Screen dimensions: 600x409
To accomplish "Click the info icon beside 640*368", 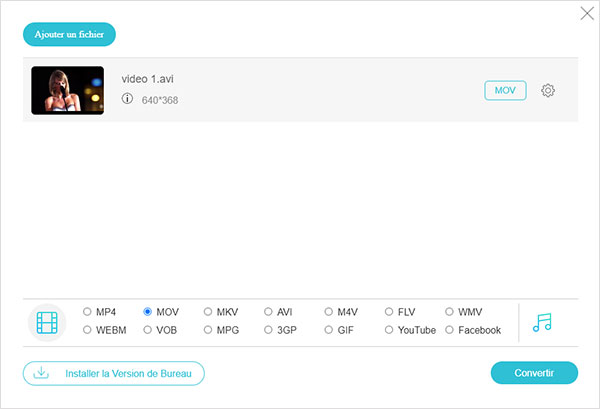I will click(x=127, y=99).
